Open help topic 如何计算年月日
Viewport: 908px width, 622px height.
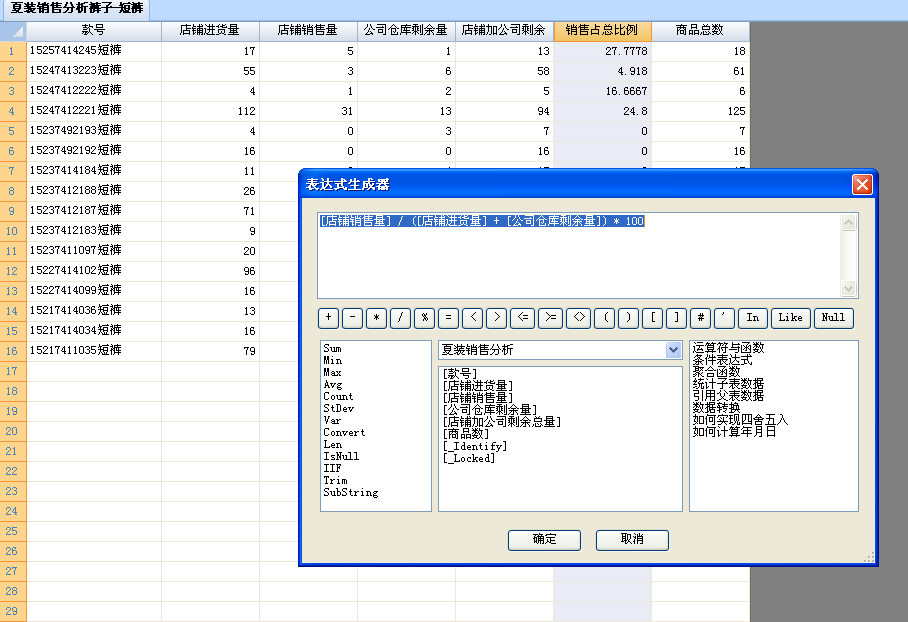(x=734, y=431)
